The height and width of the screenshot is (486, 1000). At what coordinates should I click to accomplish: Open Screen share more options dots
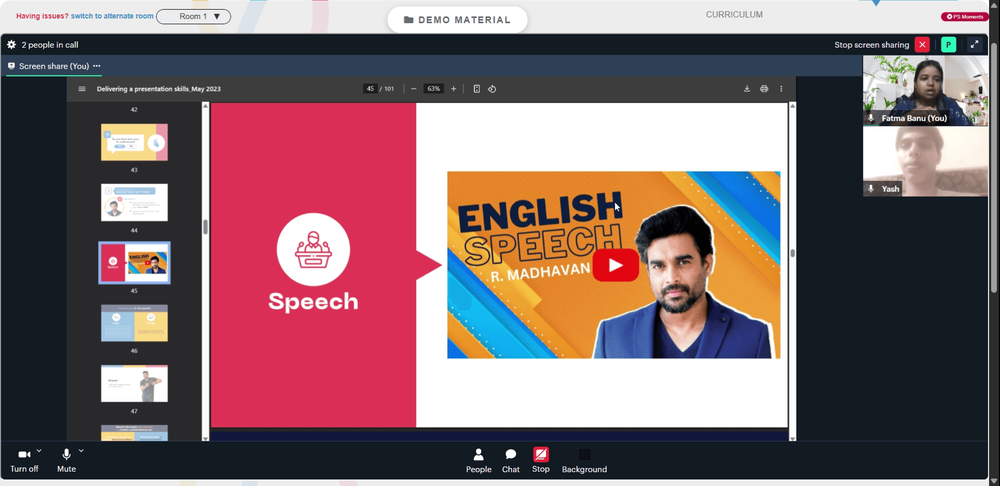click(x=97, y=66)
